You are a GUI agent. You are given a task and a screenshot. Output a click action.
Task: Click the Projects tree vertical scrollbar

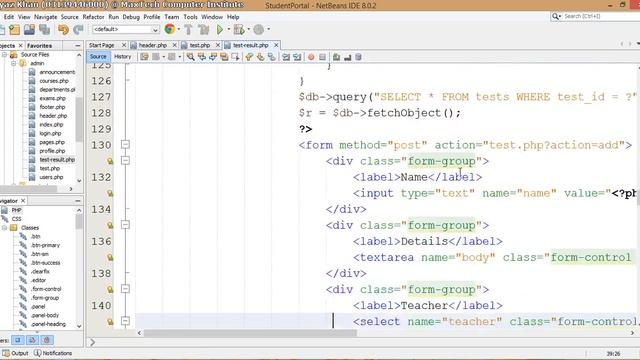pyautogui.click(x=79, y=119)
